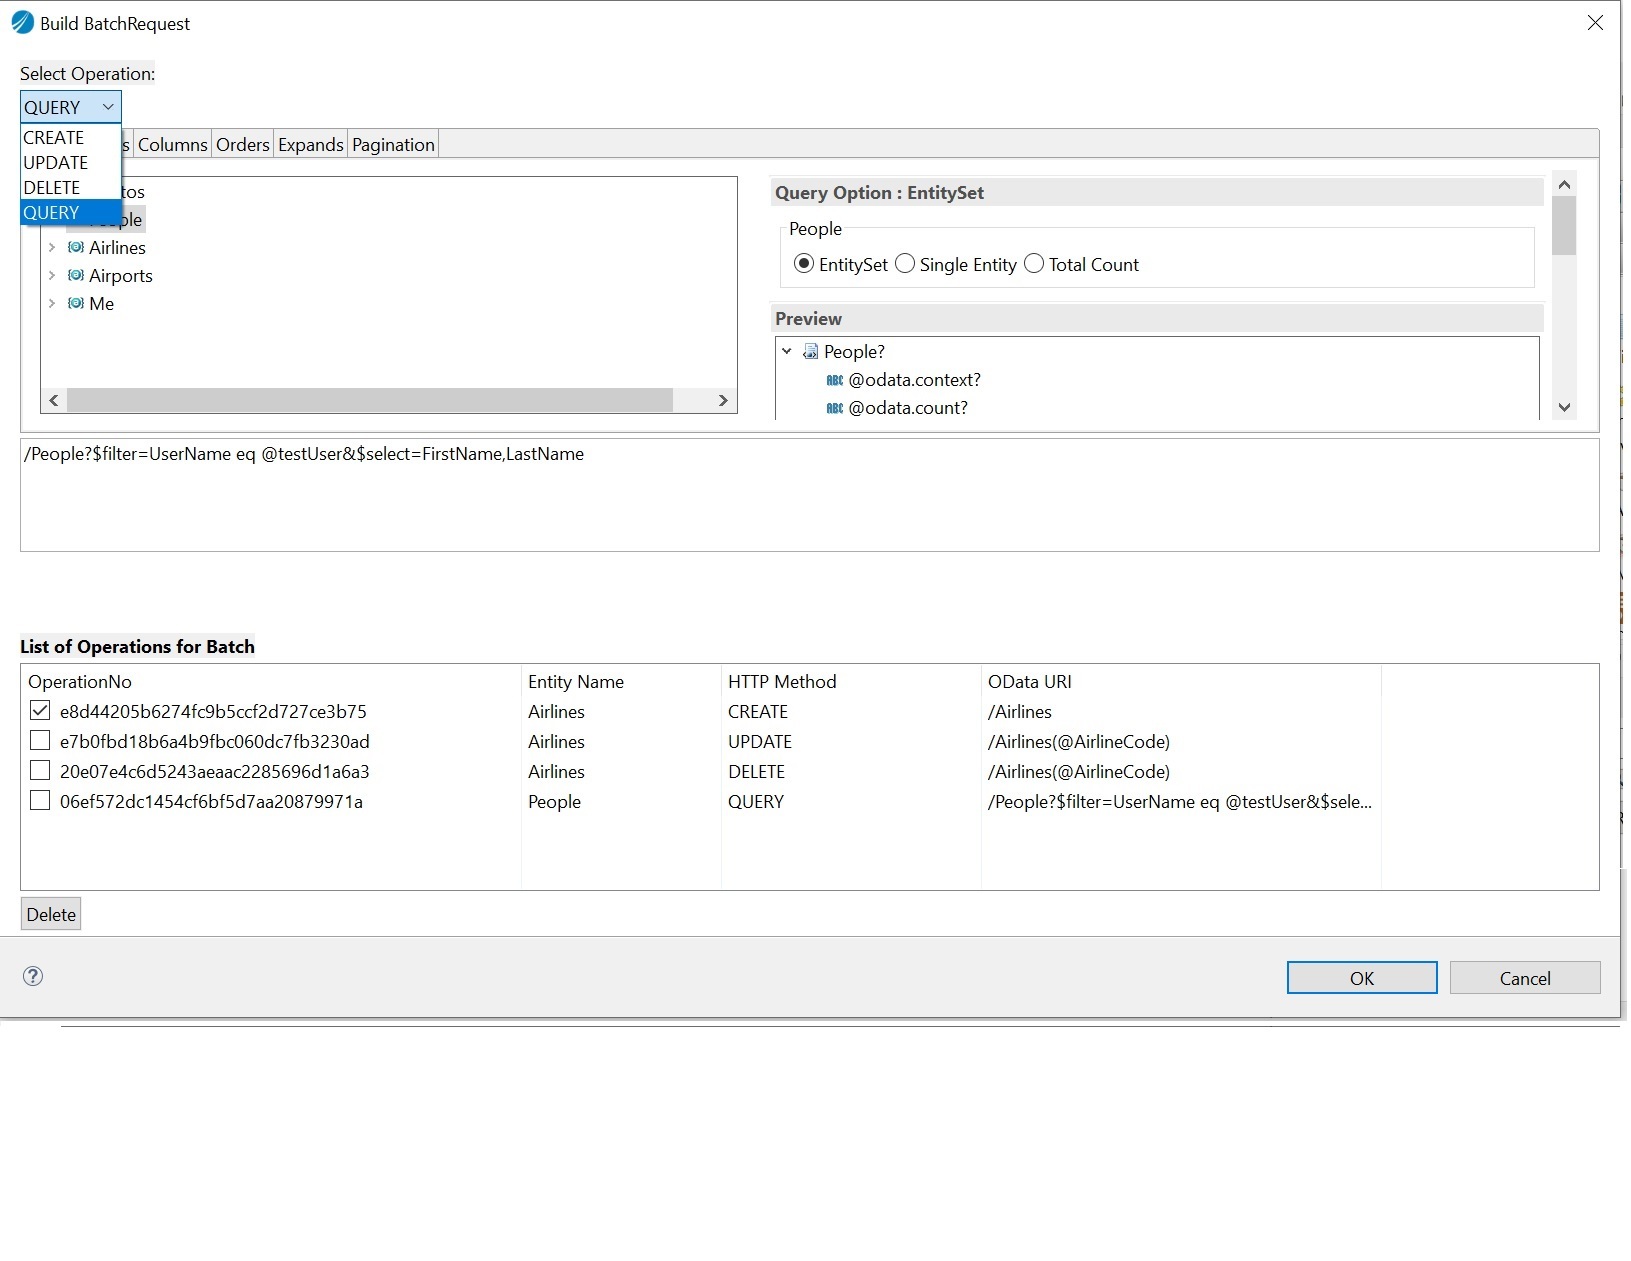Click the @odata.count? string type icon
This screenshot has width=1631, height=1261.
pyautogui.click(x=835, y=408)
